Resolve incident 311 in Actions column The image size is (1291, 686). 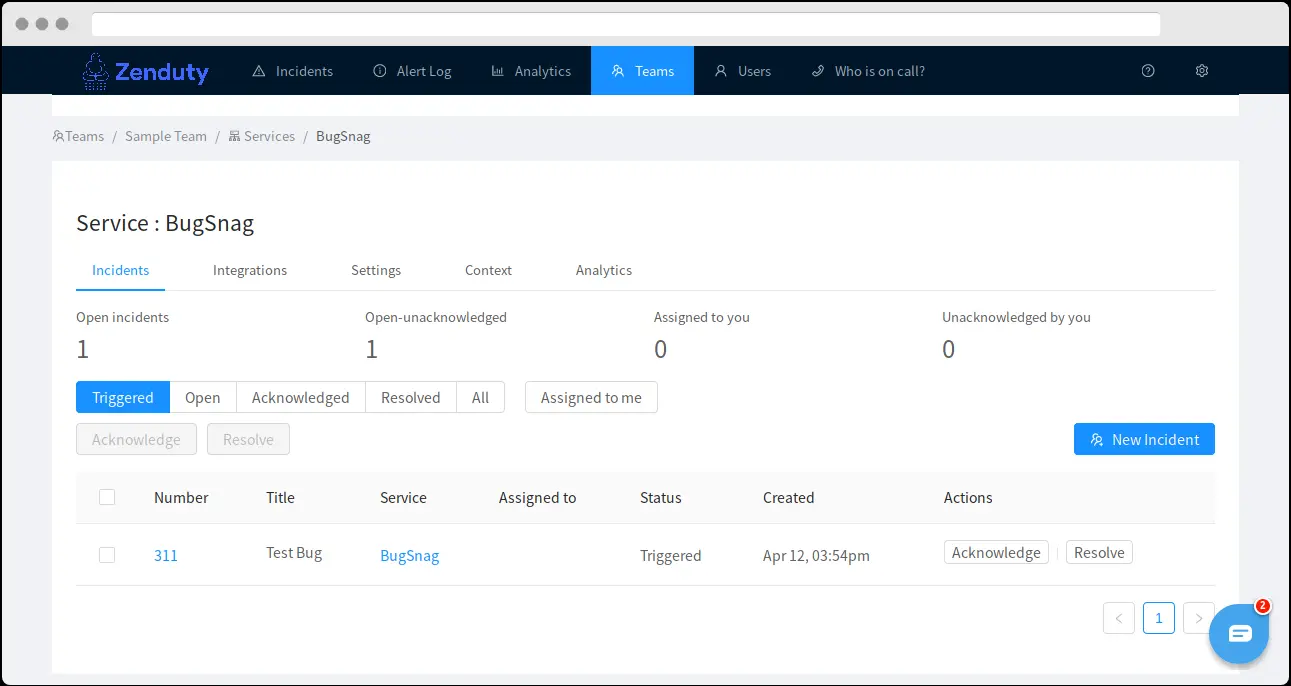pos(1099,552)
